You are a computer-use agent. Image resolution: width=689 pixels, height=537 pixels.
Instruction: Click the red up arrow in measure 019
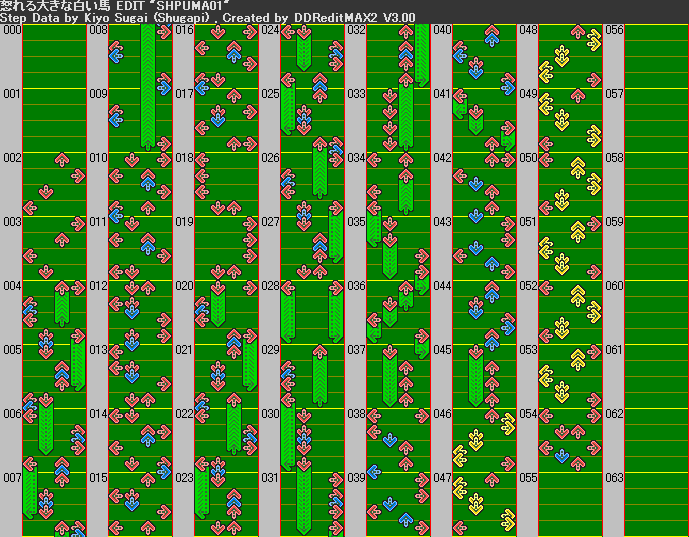coord(234,272)
